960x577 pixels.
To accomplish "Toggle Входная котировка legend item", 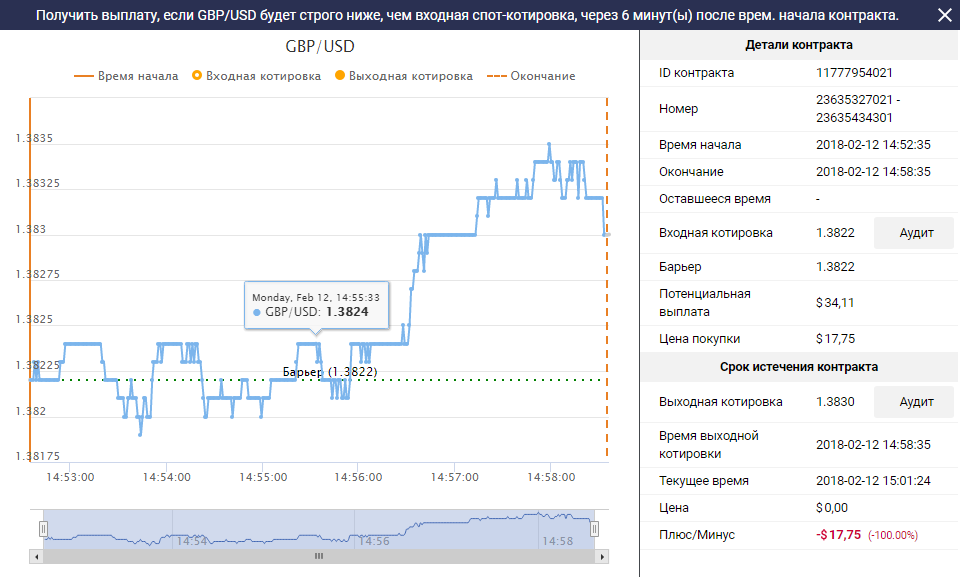I will (256, 76).
